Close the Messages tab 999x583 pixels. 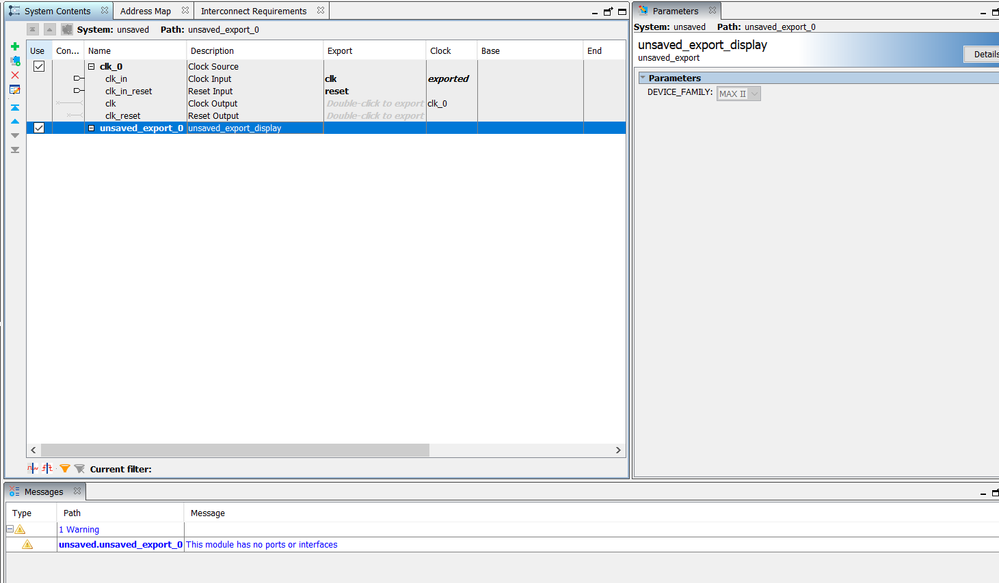tap(77, 491)
